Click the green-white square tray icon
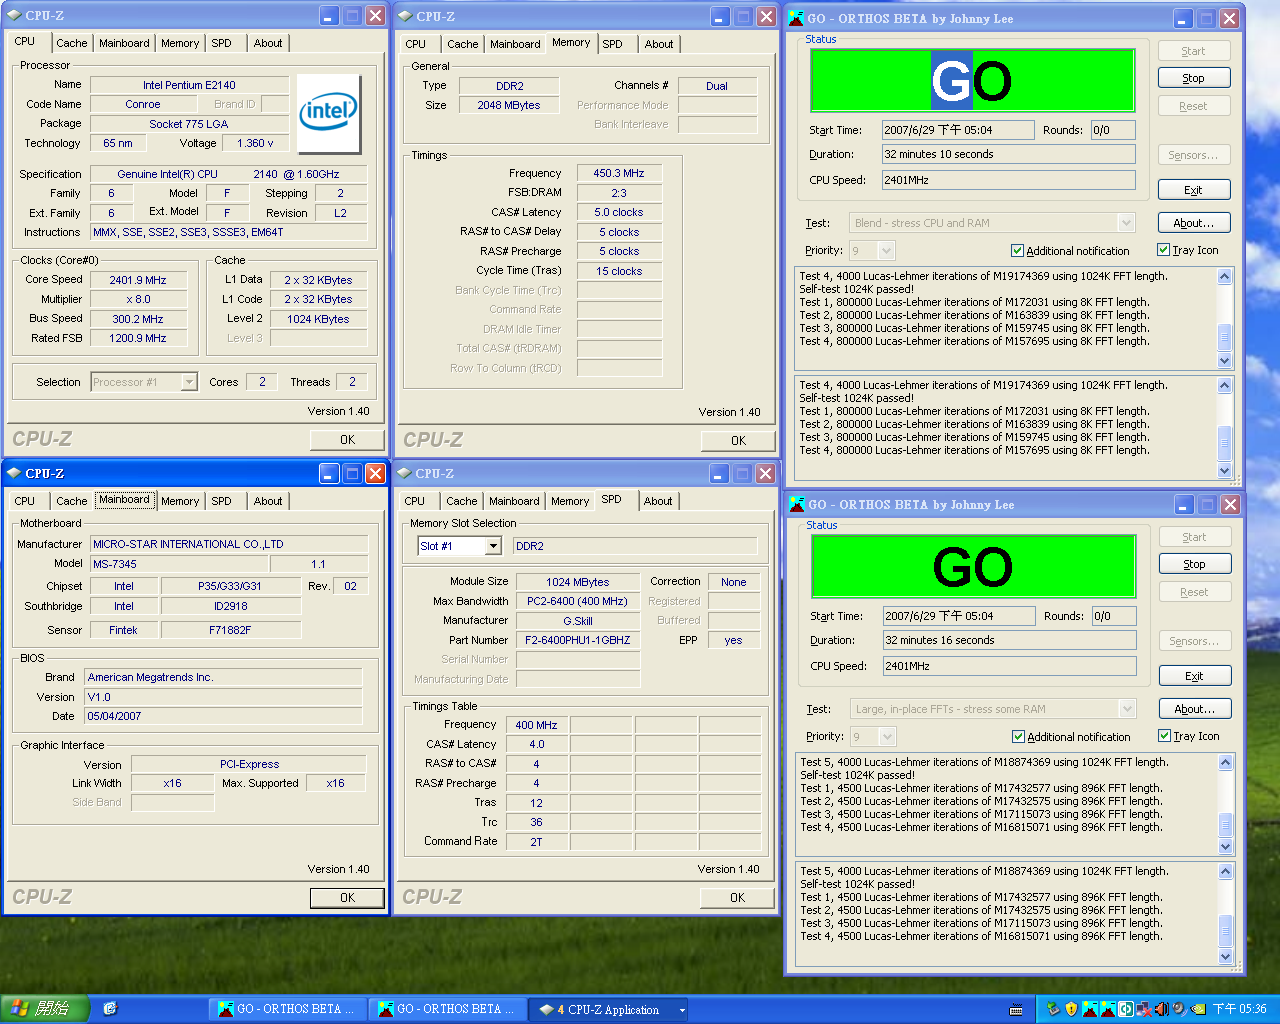The height and width of the screenshot is (1024, 1280). pos(1126,1009)
